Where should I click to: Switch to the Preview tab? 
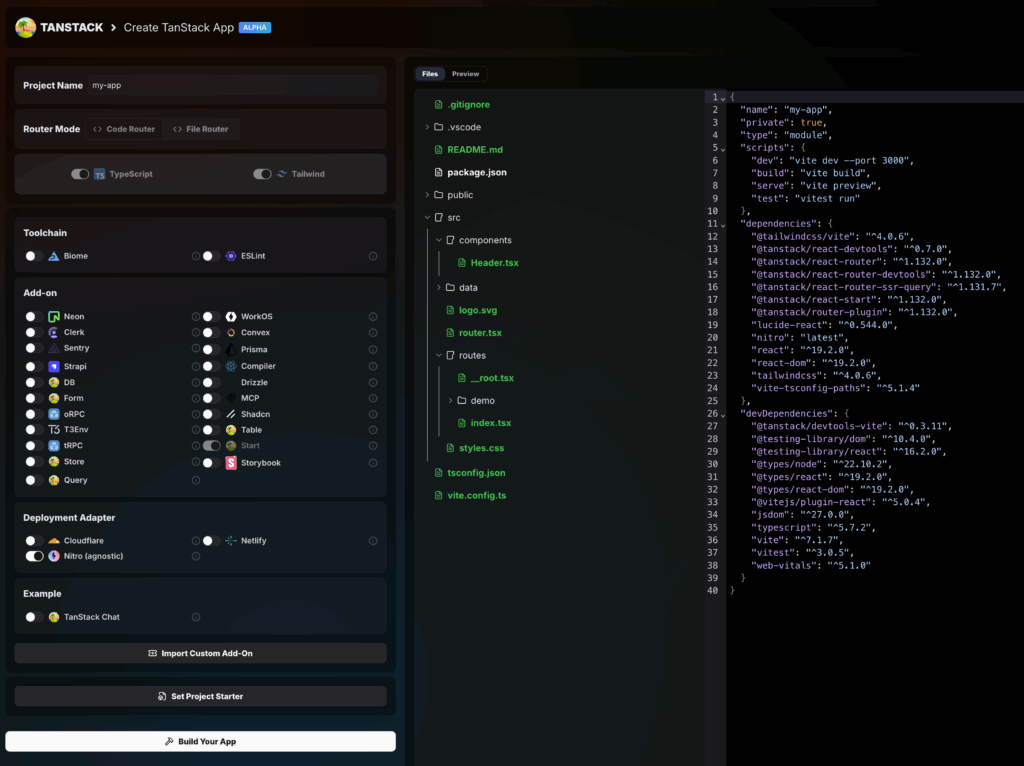point(465,74)
